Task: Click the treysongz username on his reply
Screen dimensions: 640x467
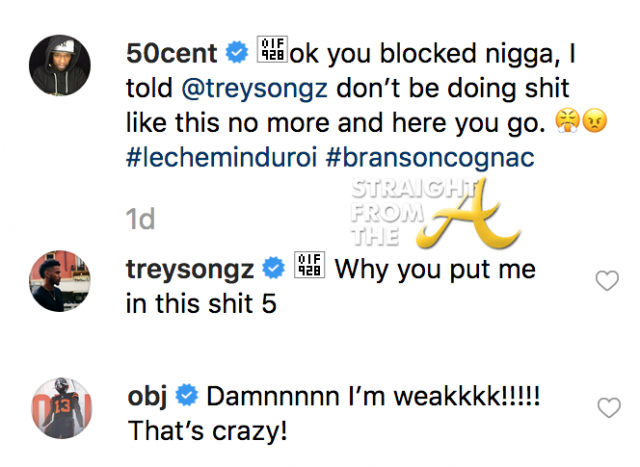Action: point(190,268)
